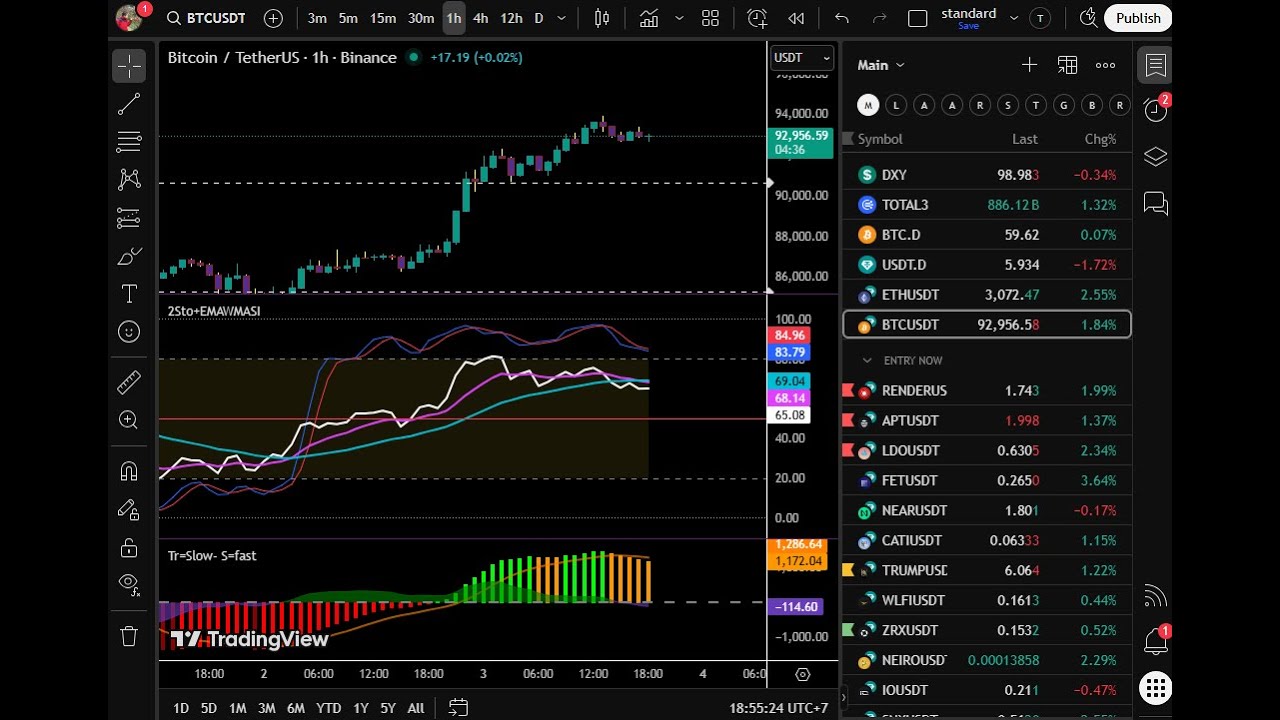Select the ruler measure tool
The height and width of the screenshot is (720, 1280).
pyautogui.click(x=129, y=382)
